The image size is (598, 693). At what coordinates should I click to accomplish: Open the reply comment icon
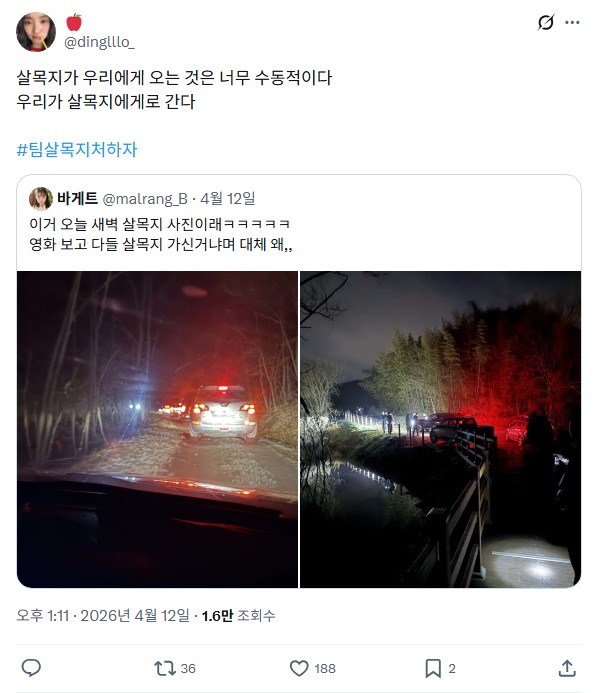(x=31, y=668)
